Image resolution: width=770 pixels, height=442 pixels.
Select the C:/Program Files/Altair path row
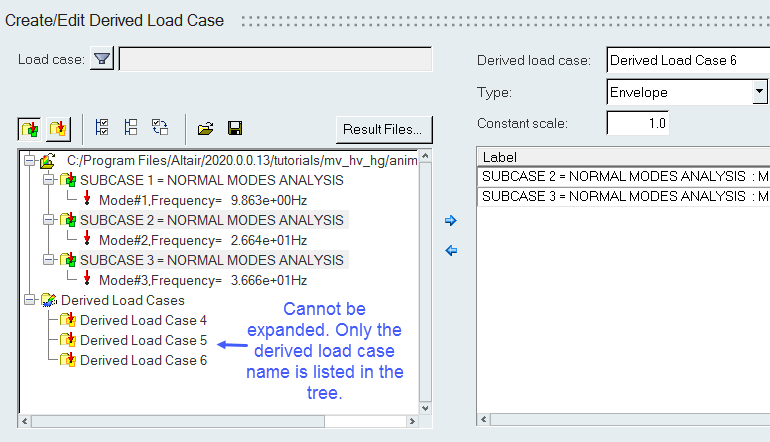[242, 161]
